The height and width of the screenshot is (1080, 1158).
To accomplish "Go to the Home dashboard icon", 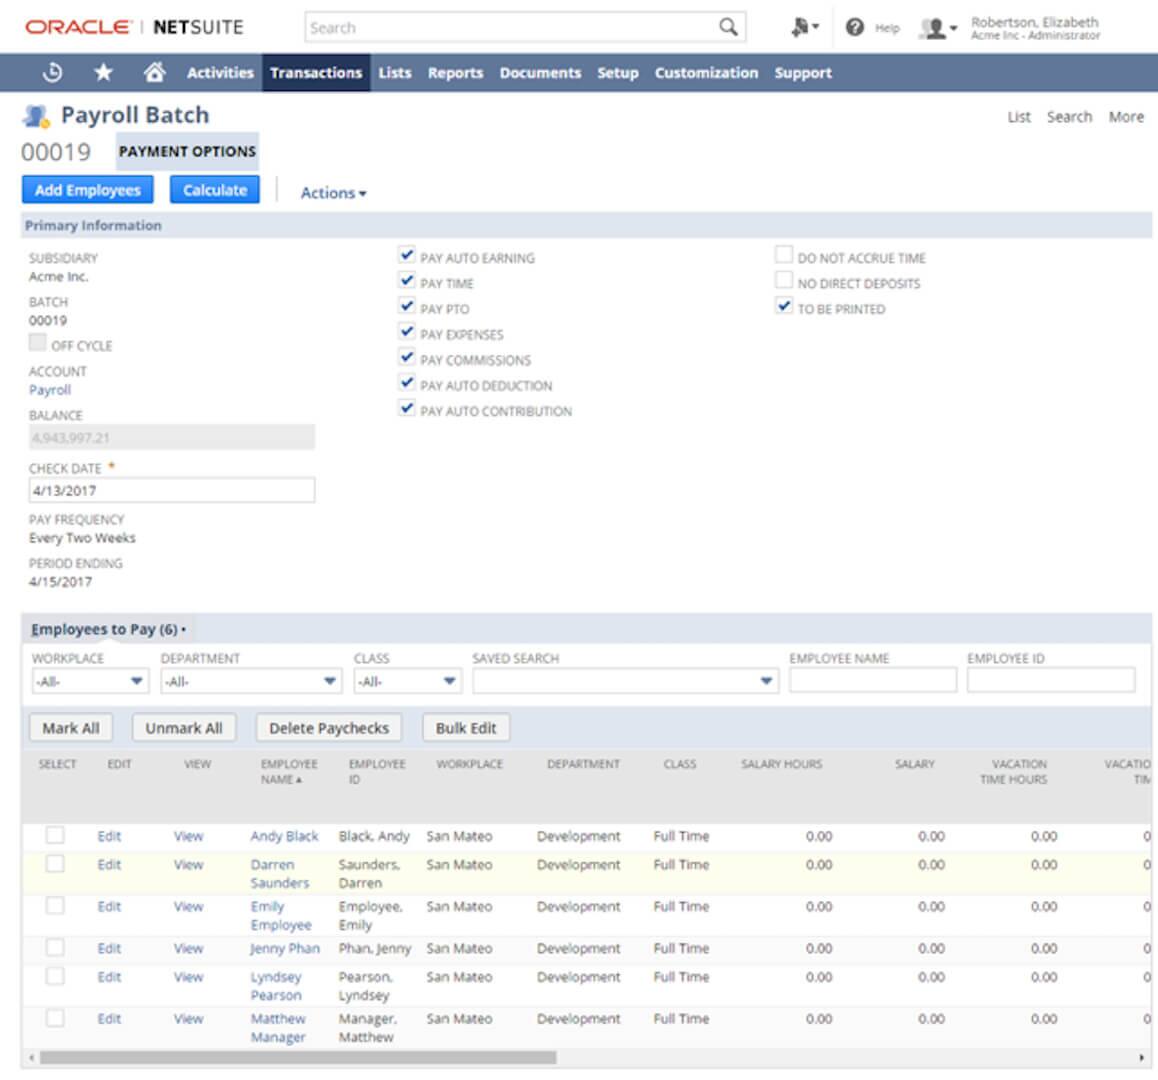I will tap(154, 72).
